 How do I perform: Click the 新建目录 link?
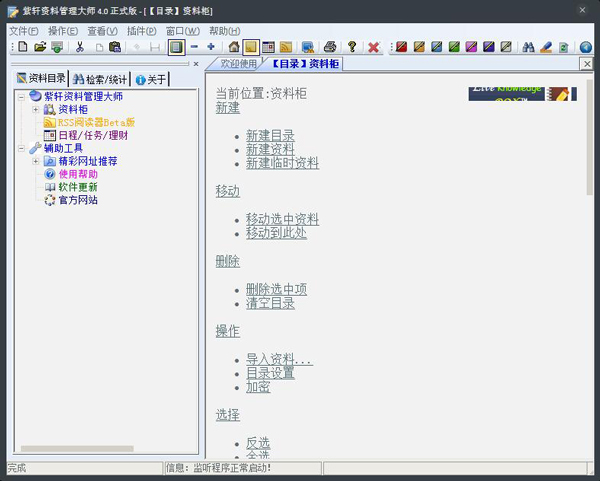[x=270, y=136]
